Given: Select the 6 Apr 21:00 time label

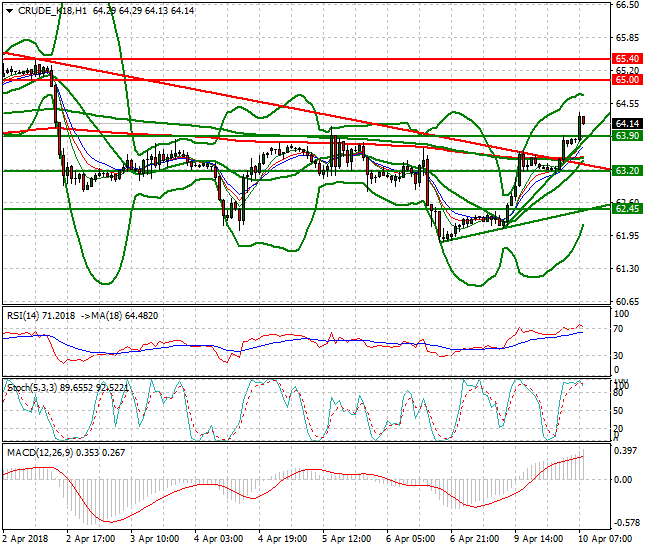Looking at the screenshot, I should click(x=474, y=539).
